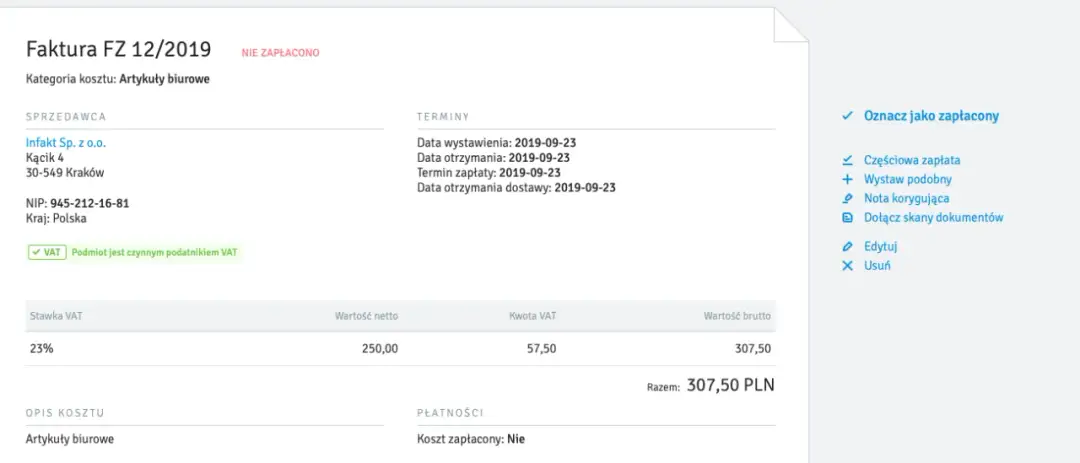Image resolution: width=1080 pixels, height=463 pixels.
Task: Click the green VAT checkmark badge
Action: 47,253
